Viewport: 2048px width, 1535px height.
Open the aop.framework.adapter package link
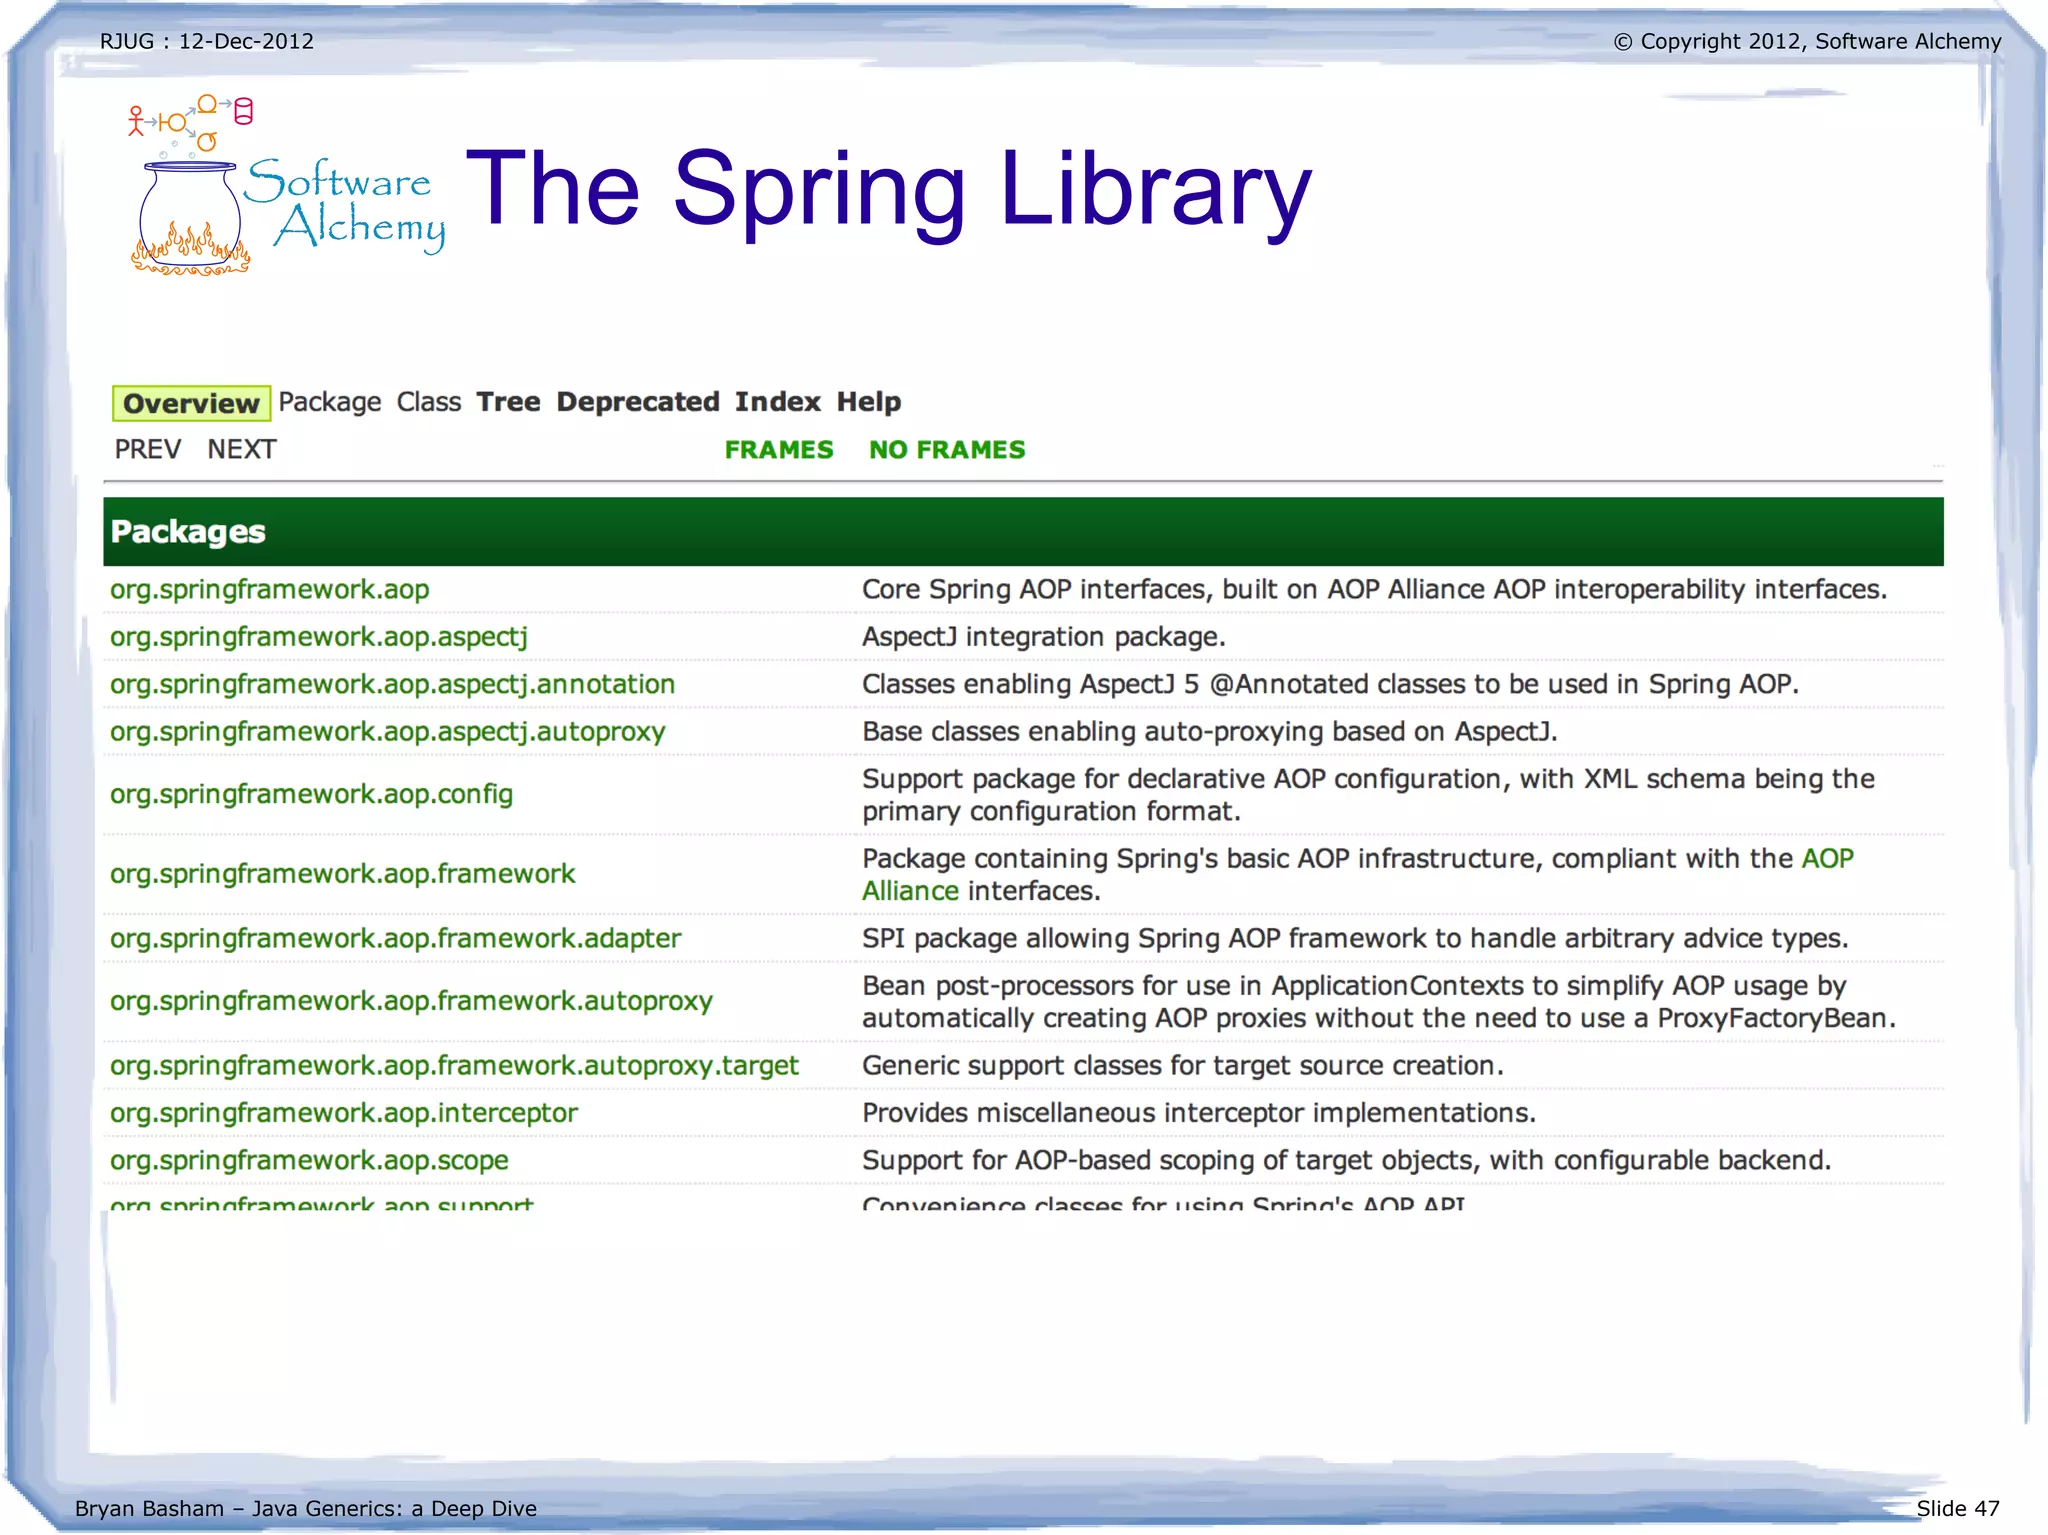(x=395, y=939)
